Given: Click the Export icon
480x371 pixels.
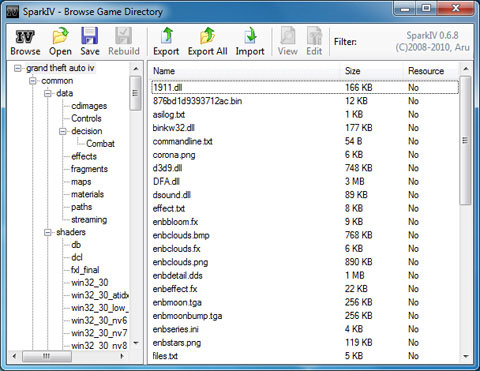Looking at the screenshot, I should click(166, 36).
